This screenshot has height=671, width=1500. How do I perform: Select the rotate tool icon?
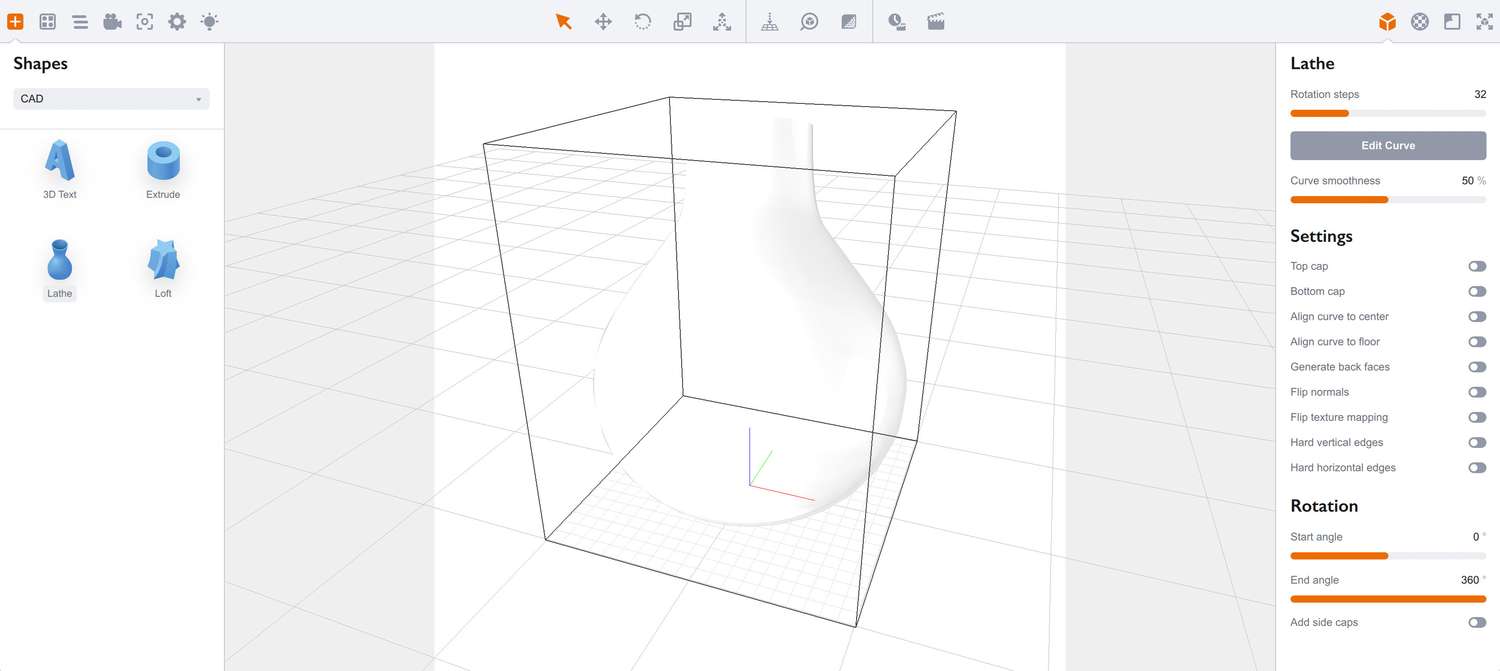point(643,21)
